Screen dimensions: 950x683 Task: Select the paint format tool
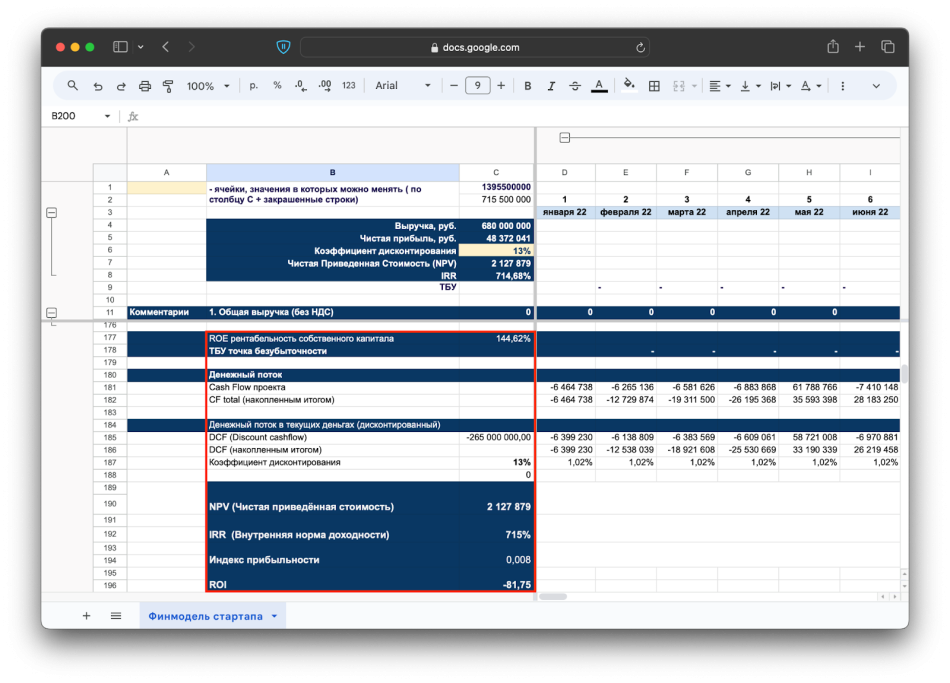(168, 86)
